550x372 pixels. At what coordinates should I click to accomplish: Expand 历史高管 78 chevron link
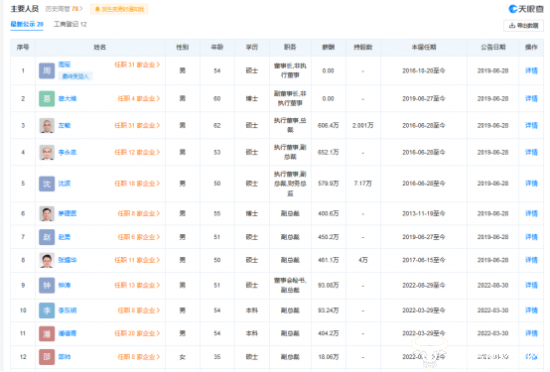point(64,9)
